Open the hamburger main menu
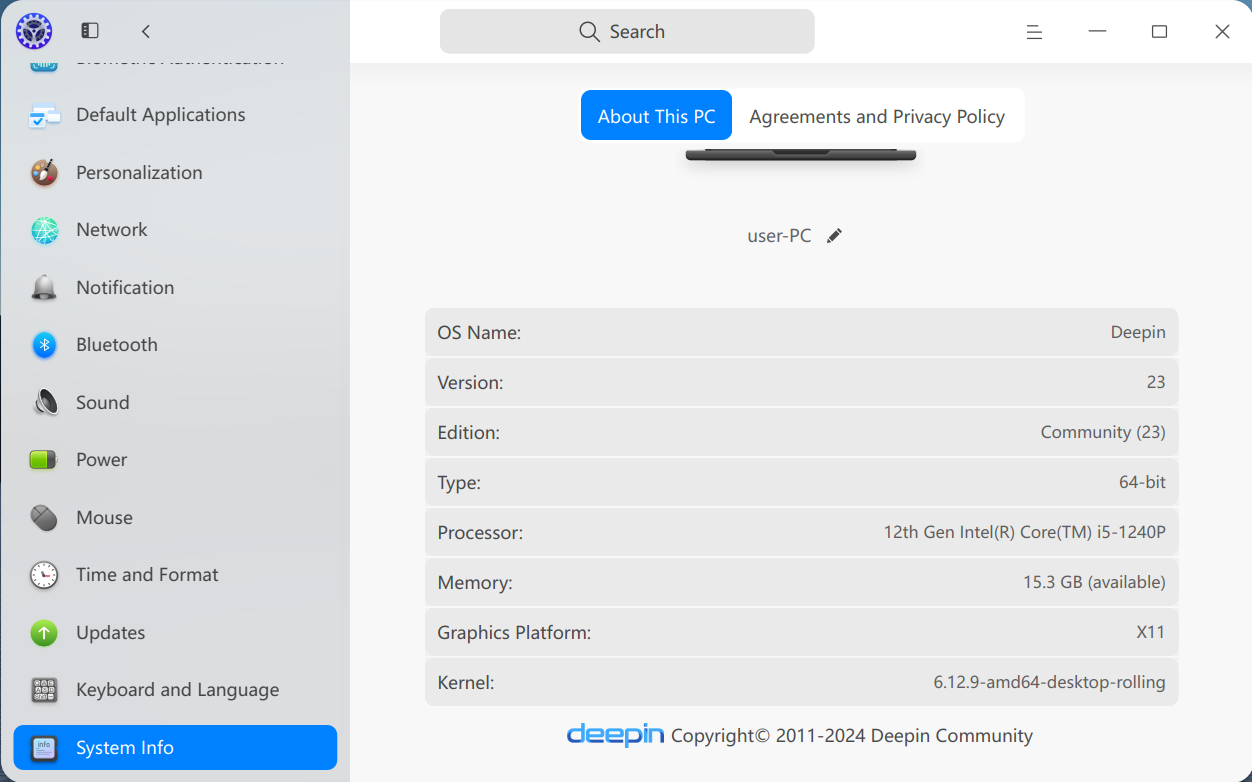Image resolution: width=1252 pixels, height=782 pixels. pyautogui.click(x=1034, y=32)
